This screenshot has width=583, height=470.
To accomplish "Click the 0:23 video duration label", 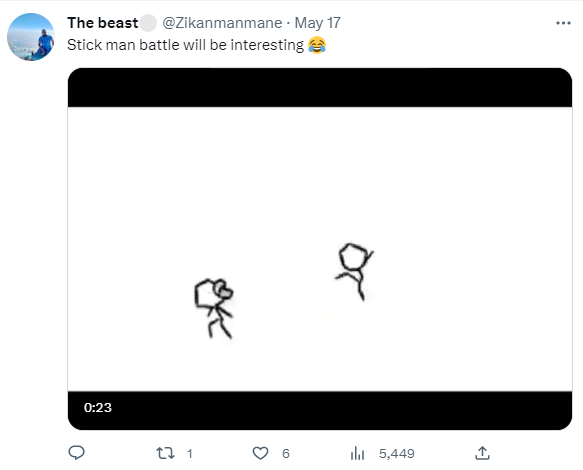I will [98, 408].
